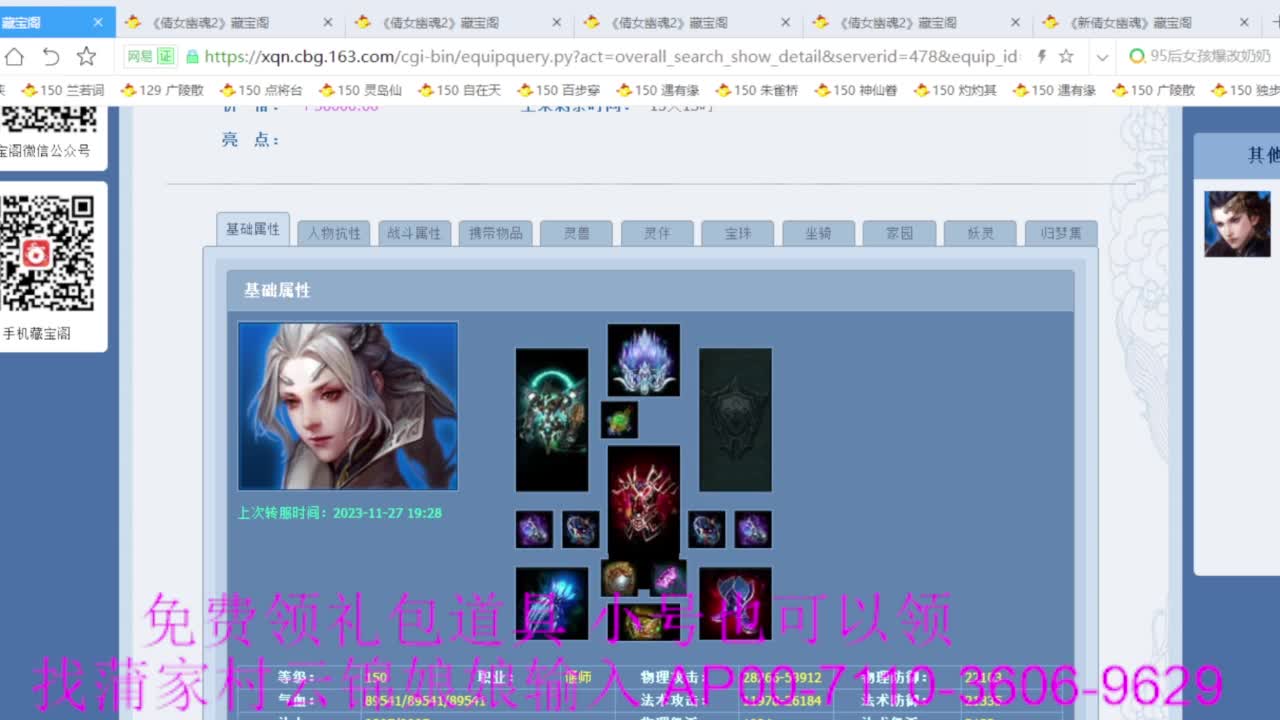This screenshot has height=720, width=1280.
Task: Open the teal necklace equipment icon
Action: tap(553, 418)
